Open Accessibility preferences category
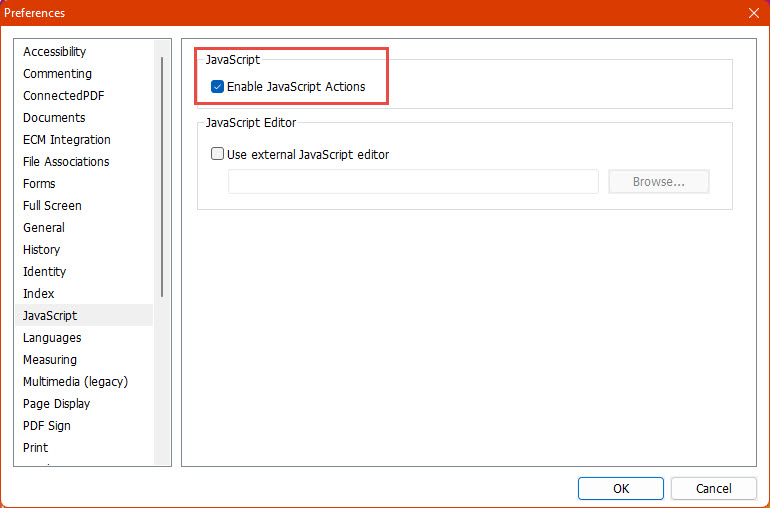770x508 pixels. [55, 52]
